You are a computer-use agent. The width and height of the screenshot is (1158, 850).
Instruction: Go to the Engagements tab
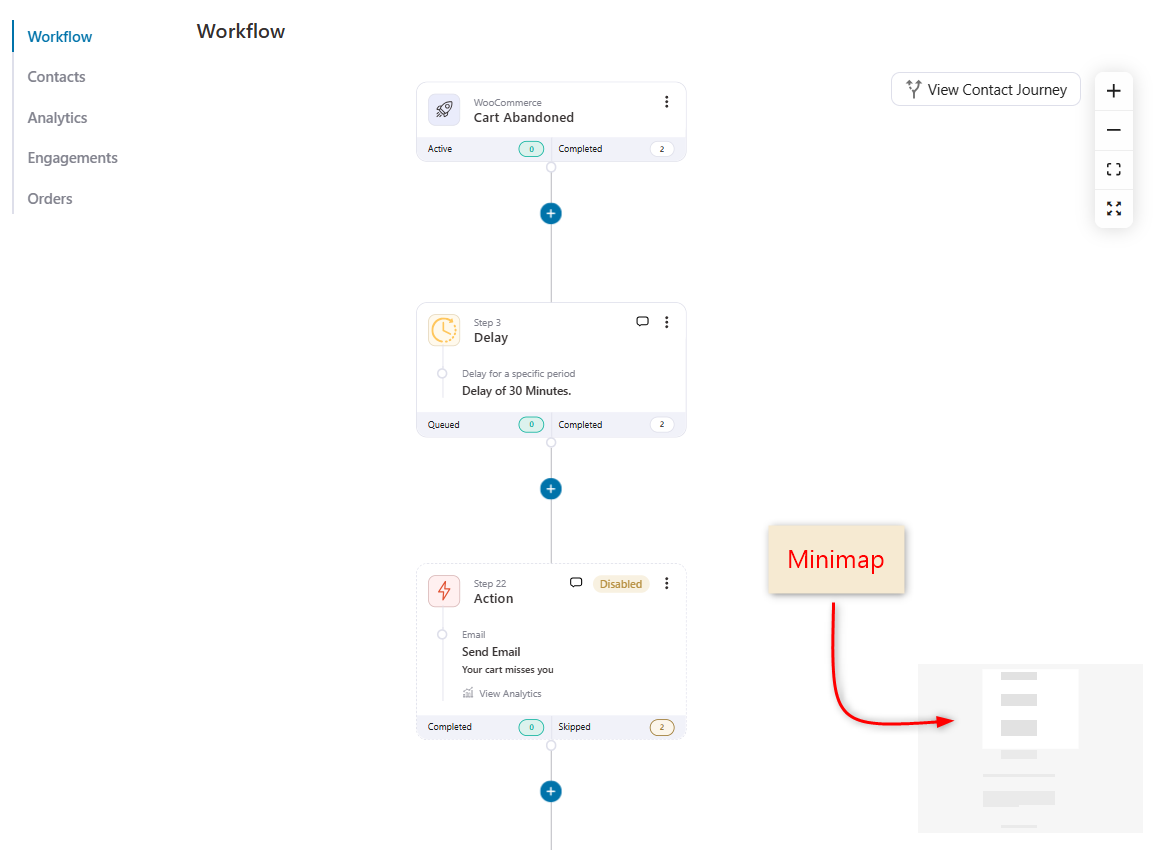tap(72, 158)
